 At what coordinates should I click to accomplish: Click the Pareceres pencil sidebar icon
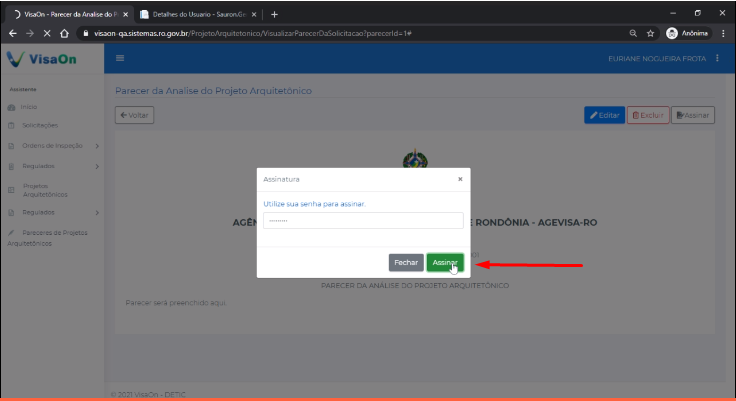(11, 233)
